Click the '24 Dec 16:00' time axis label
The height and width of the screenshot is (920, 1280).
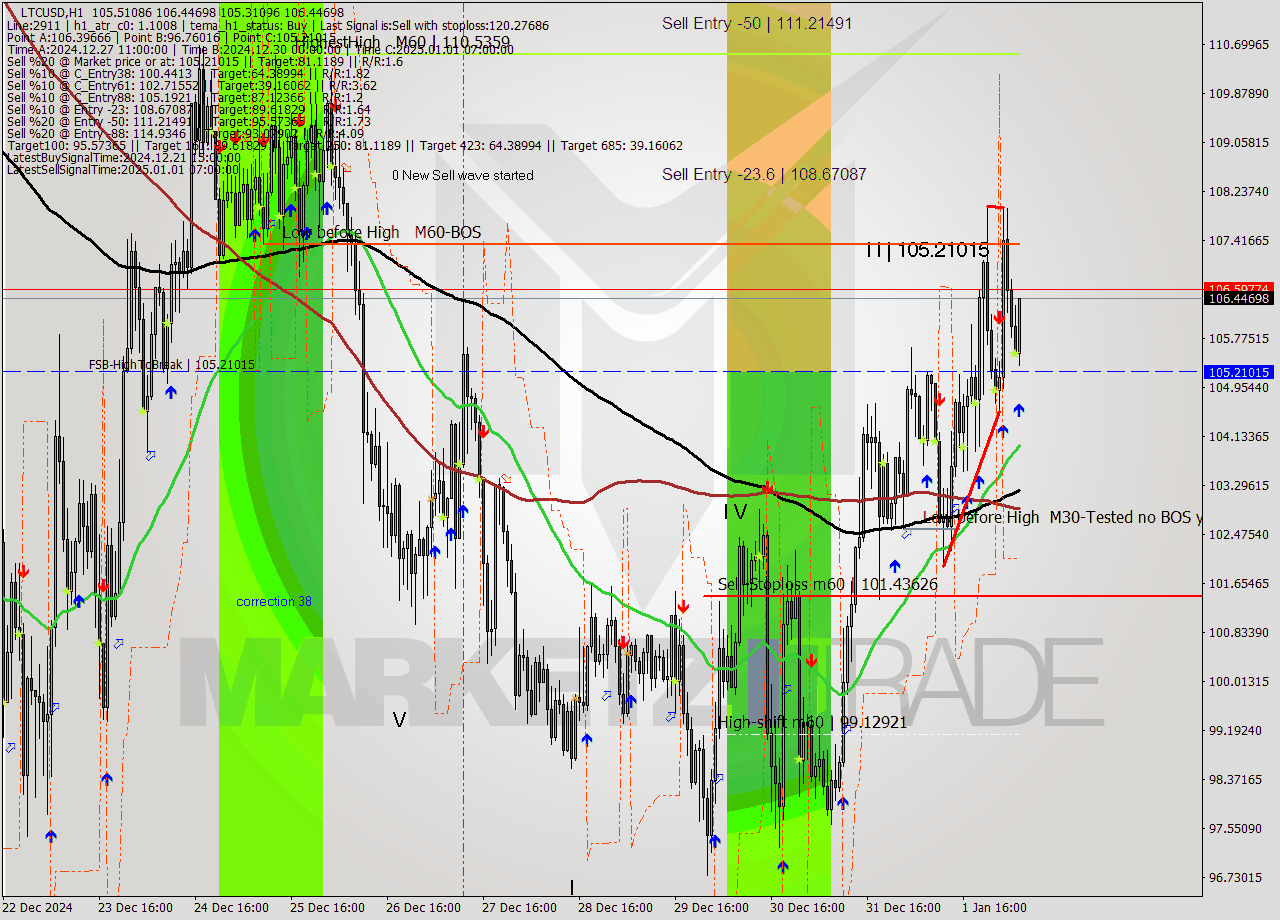click(x=231, y=908)
